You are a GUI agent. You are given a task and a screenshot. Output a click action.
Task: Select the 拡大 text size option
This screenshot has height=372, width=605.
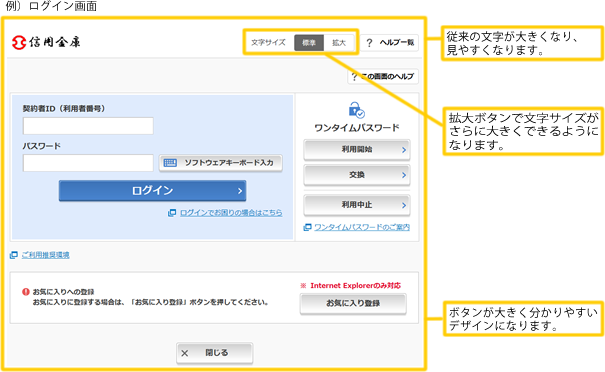tap(339, 42)
